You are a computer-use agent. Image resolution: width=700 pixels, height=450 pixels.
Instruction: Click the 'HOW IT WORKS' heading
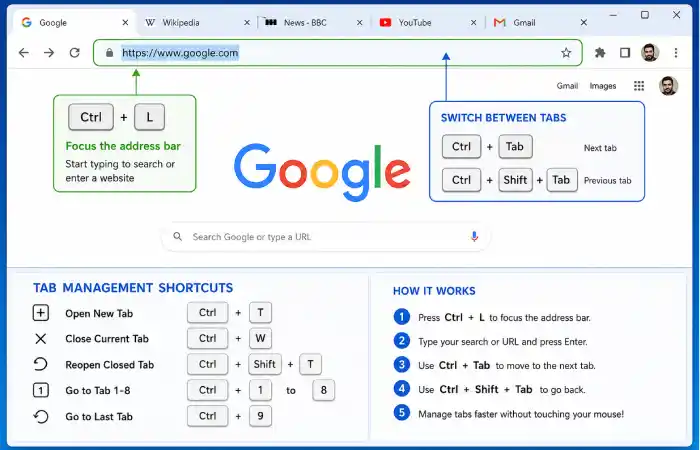click(x=434, y=291)
